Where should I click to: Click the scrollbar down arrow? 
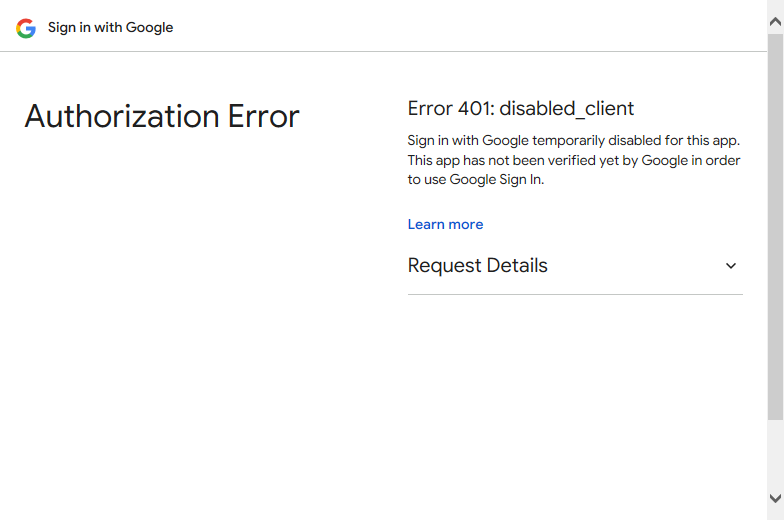(x=776, y=498)
